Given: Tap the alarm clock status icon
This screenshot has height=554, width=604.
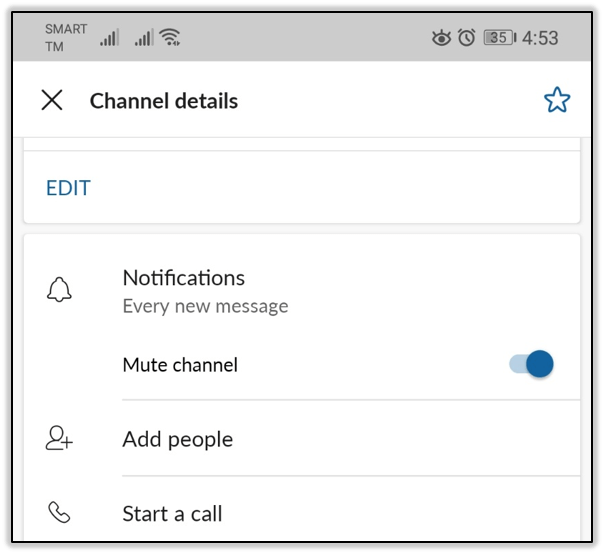Looking at the screenshot, I should pos(466,38).
